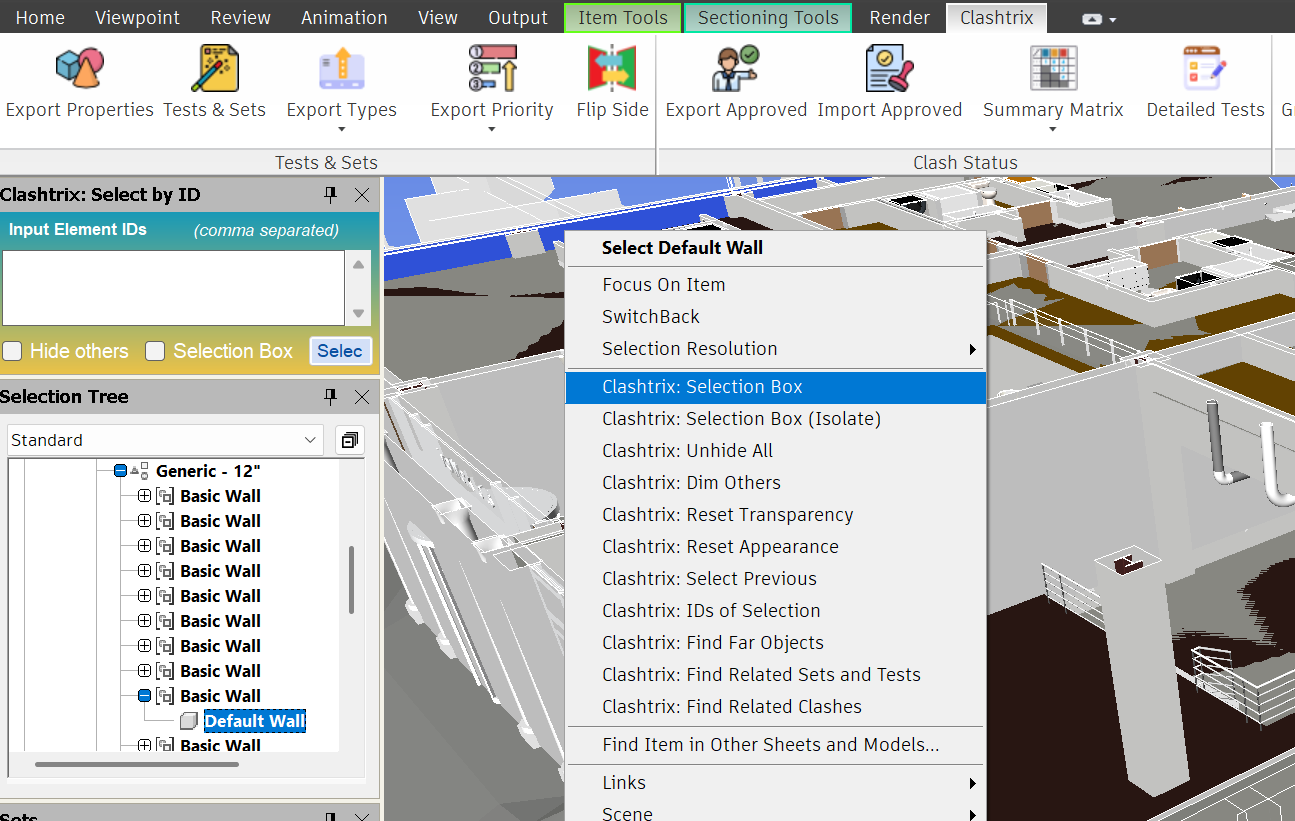Collapse the Basic Wall node containing Default Wall
Image resolution: width=1295 pixels, height=821 pixels.
[x=144, y=696]
